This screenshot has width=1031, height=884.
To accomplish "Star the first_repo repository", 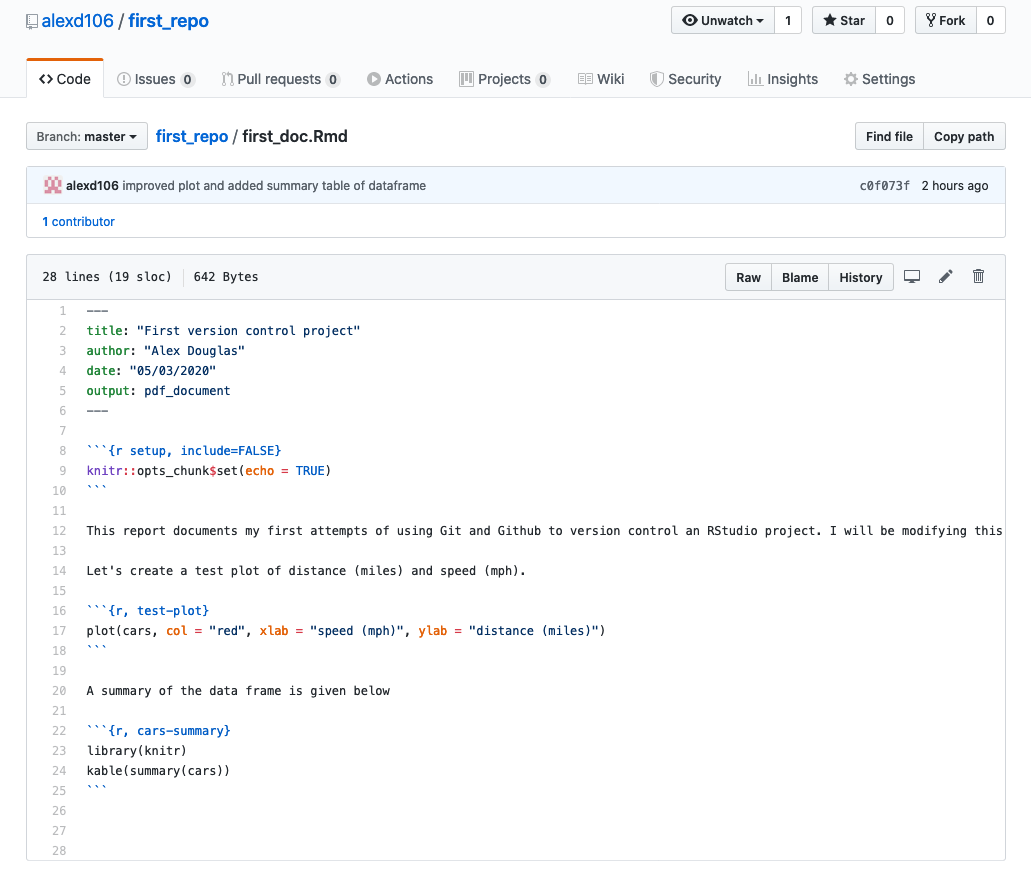I will 843,21.
